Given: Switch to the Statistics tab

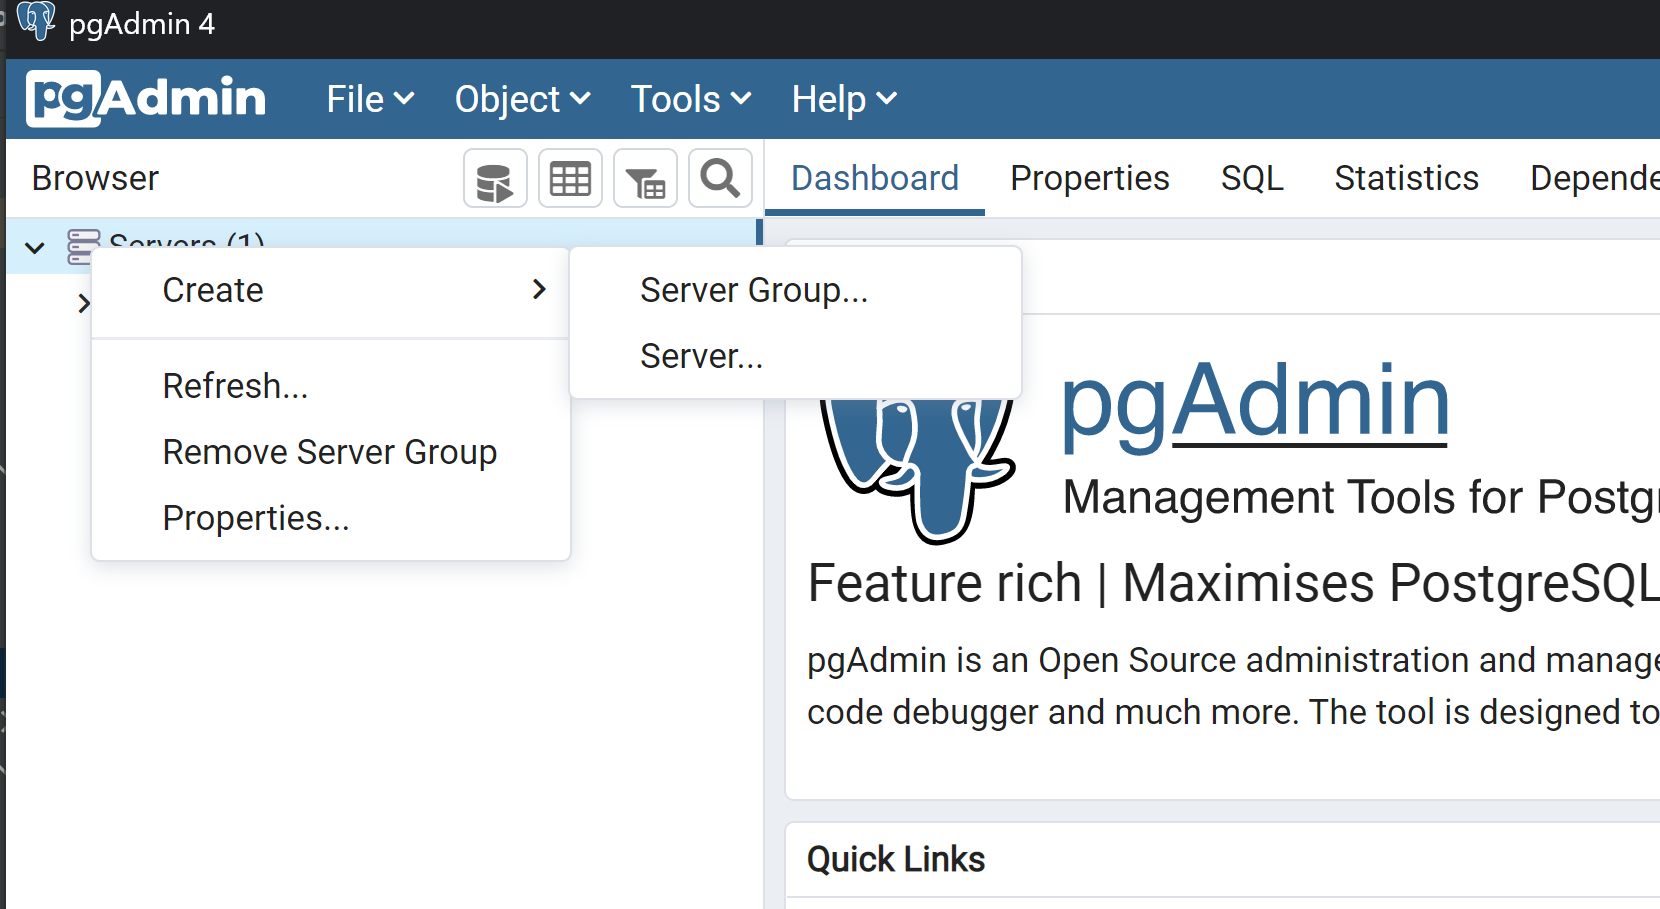Looking at the screenshot, I should [x=1406, y=178].
